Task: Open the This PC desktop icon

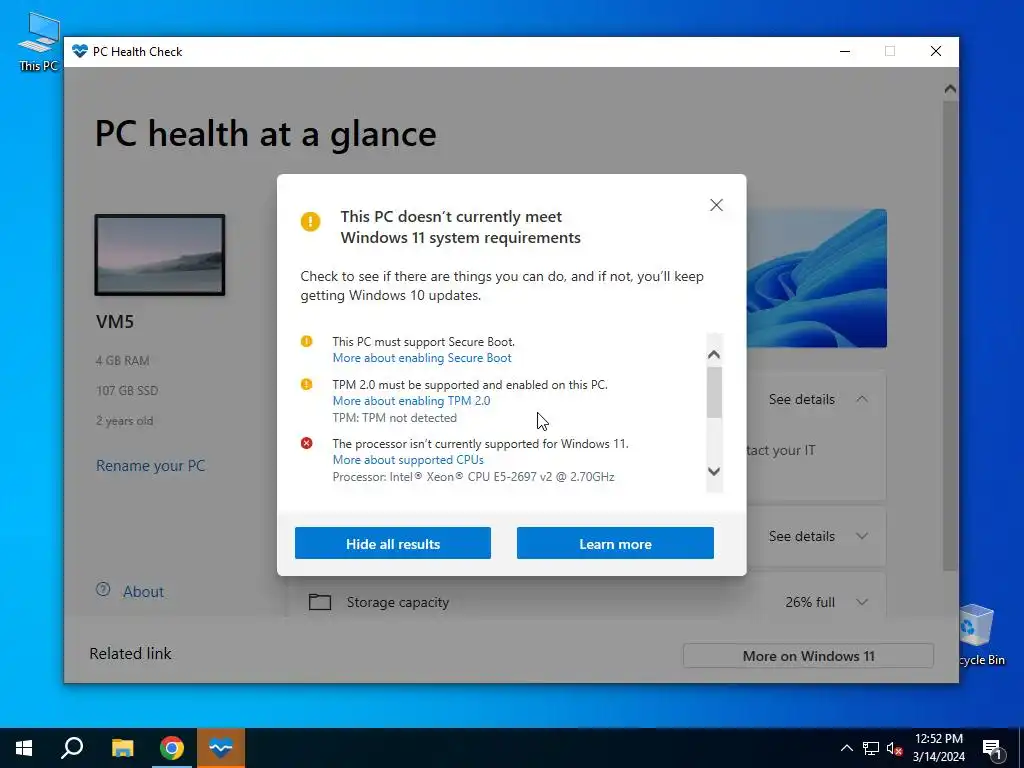Action: click(x=39, y=42)
